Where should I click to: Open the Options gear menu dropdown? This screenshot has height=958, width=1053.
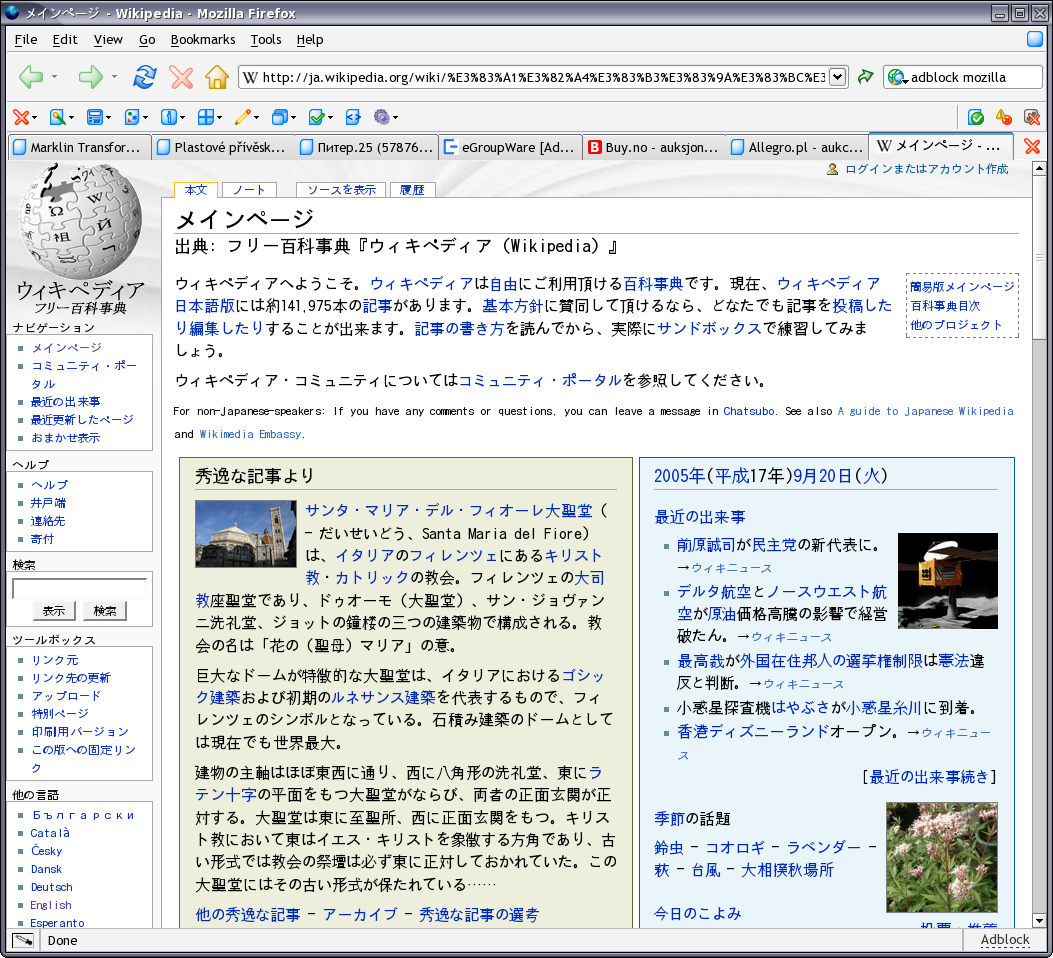pos(385,117)
